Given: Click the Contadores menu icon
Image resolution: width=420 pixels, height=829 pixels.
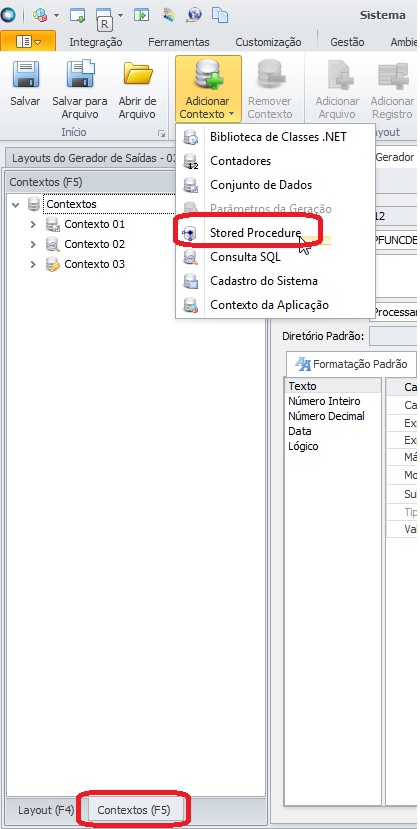Looking at the screenshot, I should pyautogui.click(x=190, y=161).
